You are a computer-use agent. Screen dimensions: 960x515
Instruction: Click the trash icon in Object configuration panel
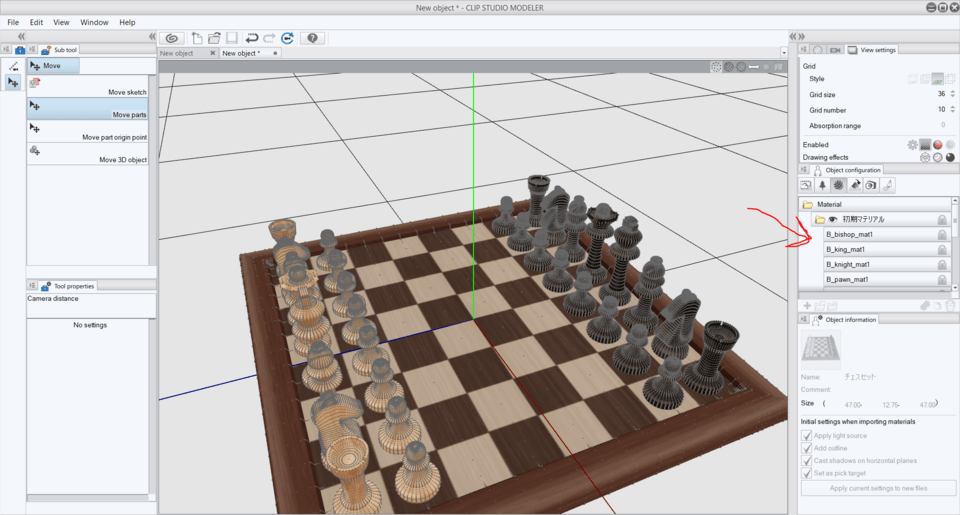point(951,305)
